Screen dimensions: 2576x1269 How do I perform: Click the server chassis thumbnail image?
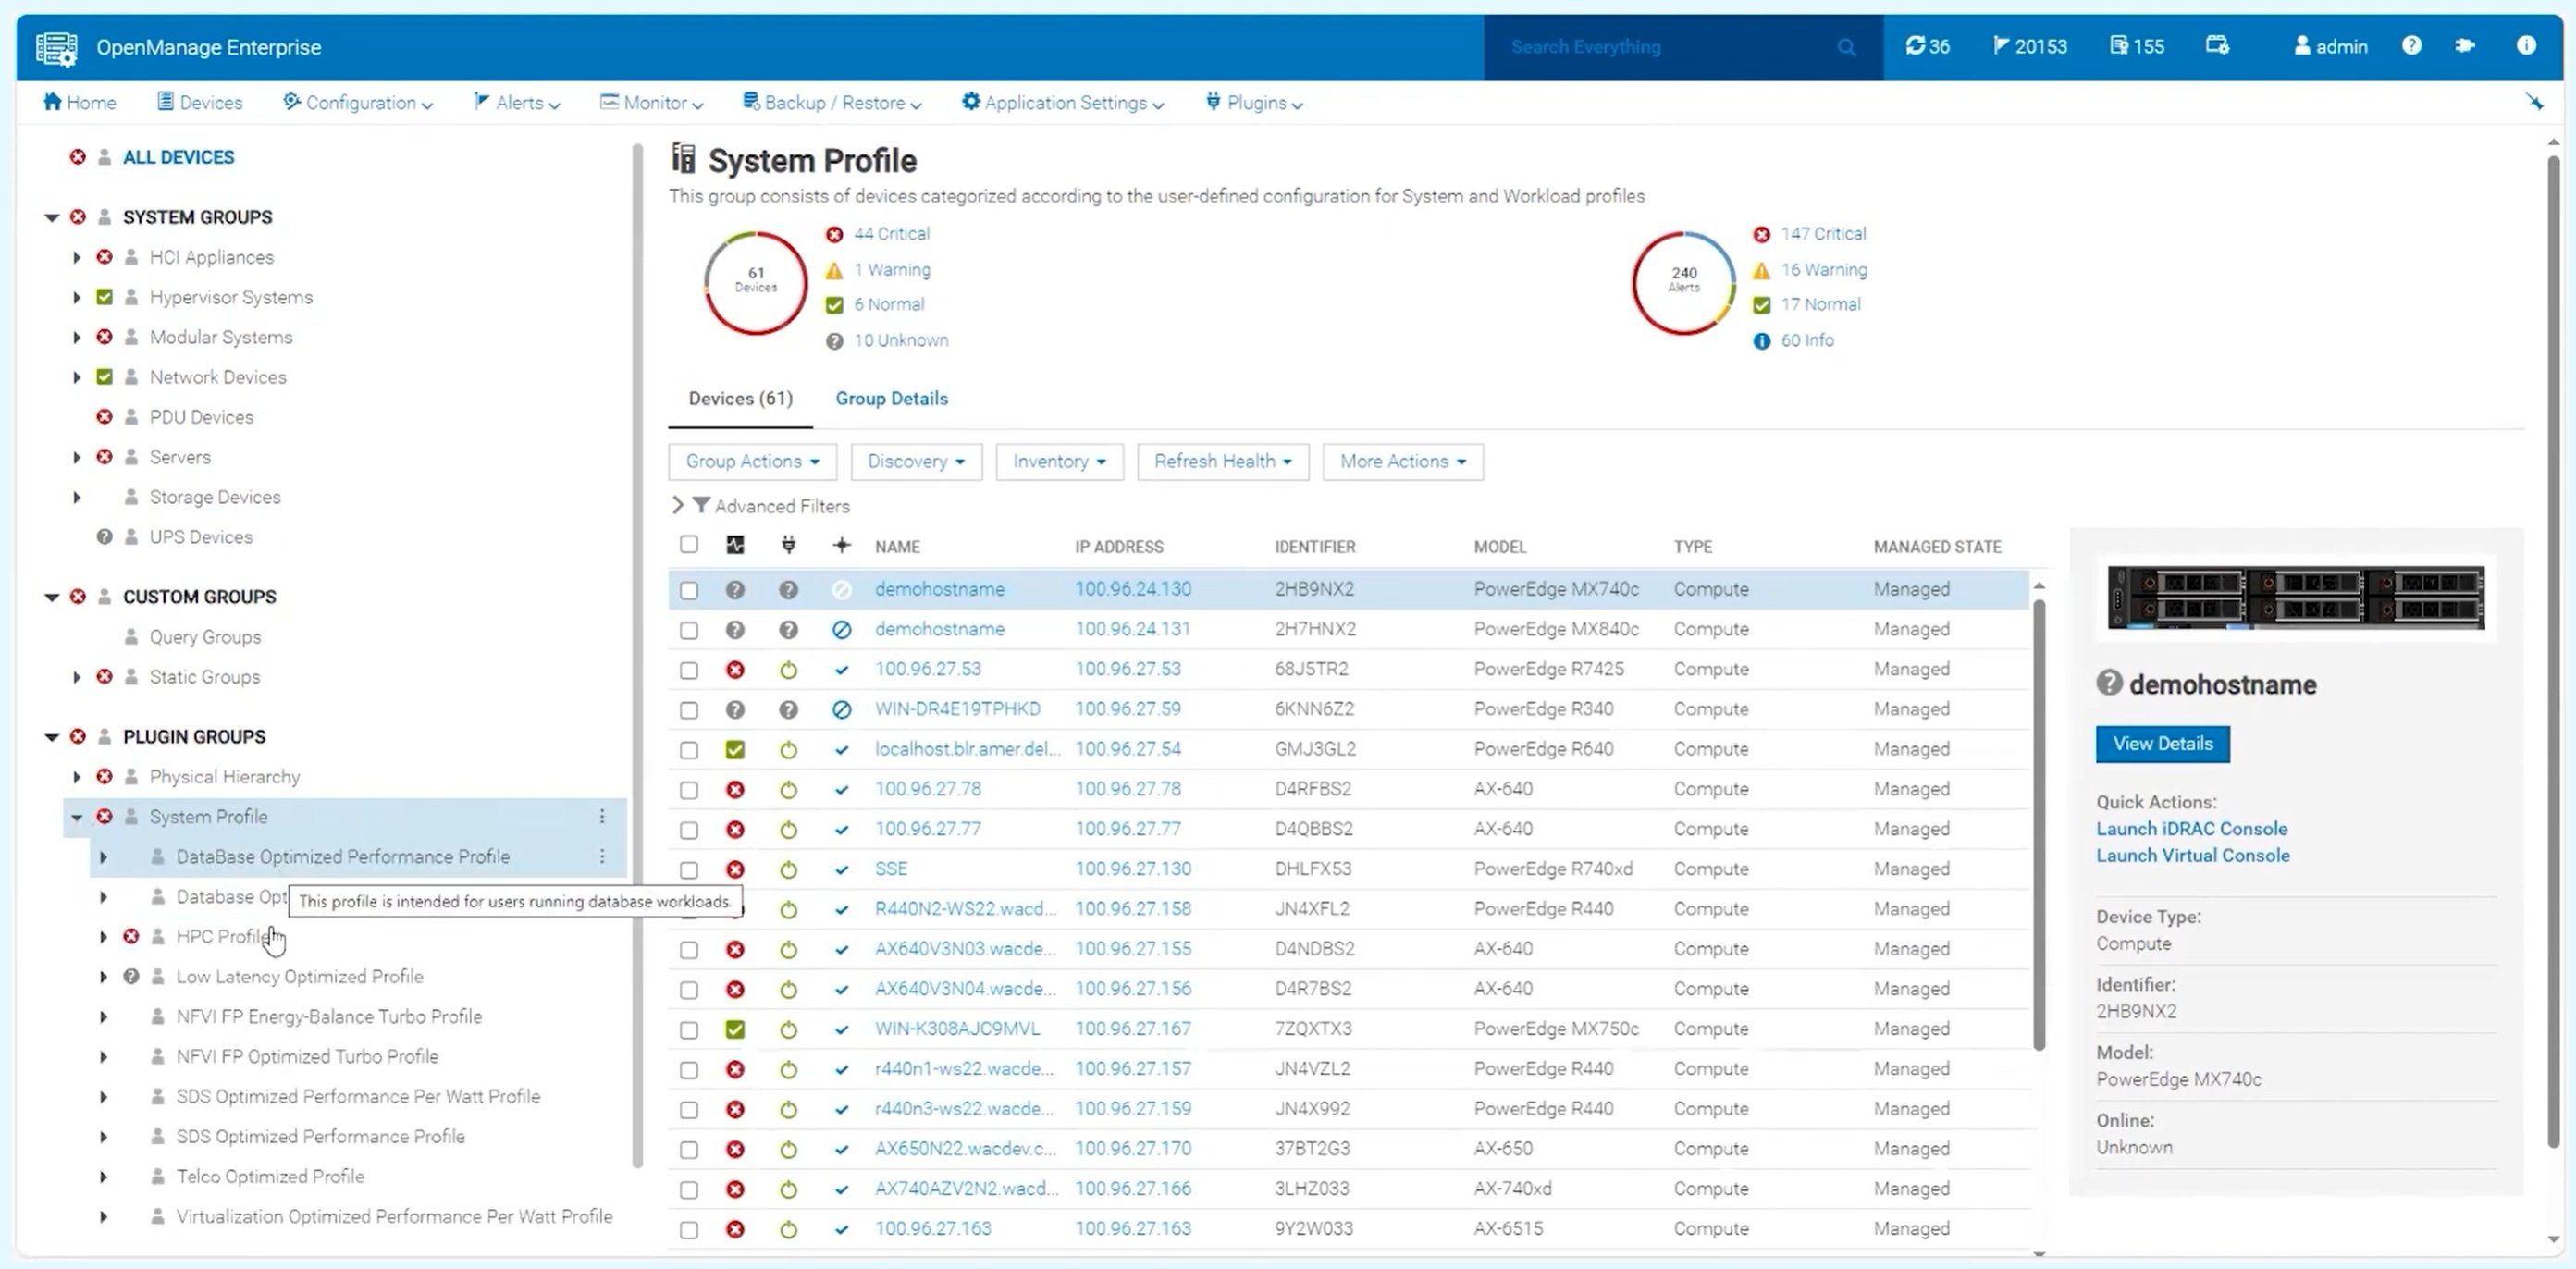(x=2295, y=597)
